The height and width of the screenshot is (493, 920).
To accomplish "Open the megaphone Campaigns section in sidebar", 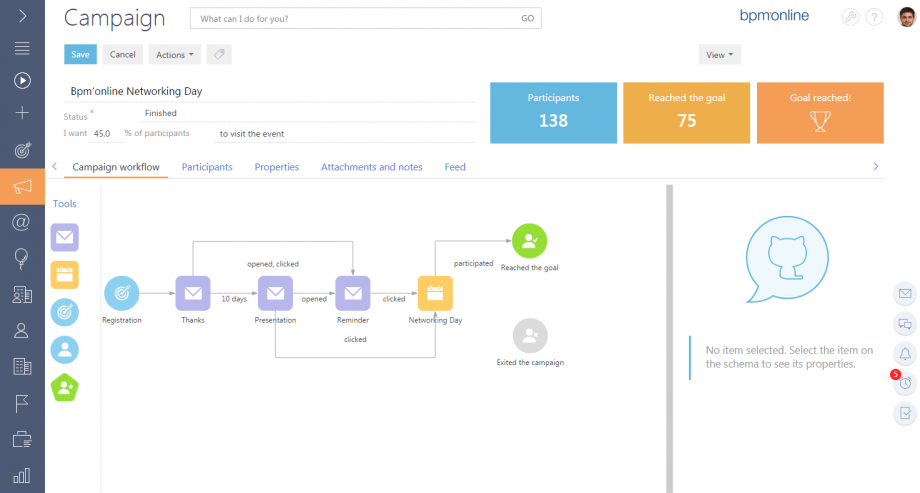I will 22,187.
